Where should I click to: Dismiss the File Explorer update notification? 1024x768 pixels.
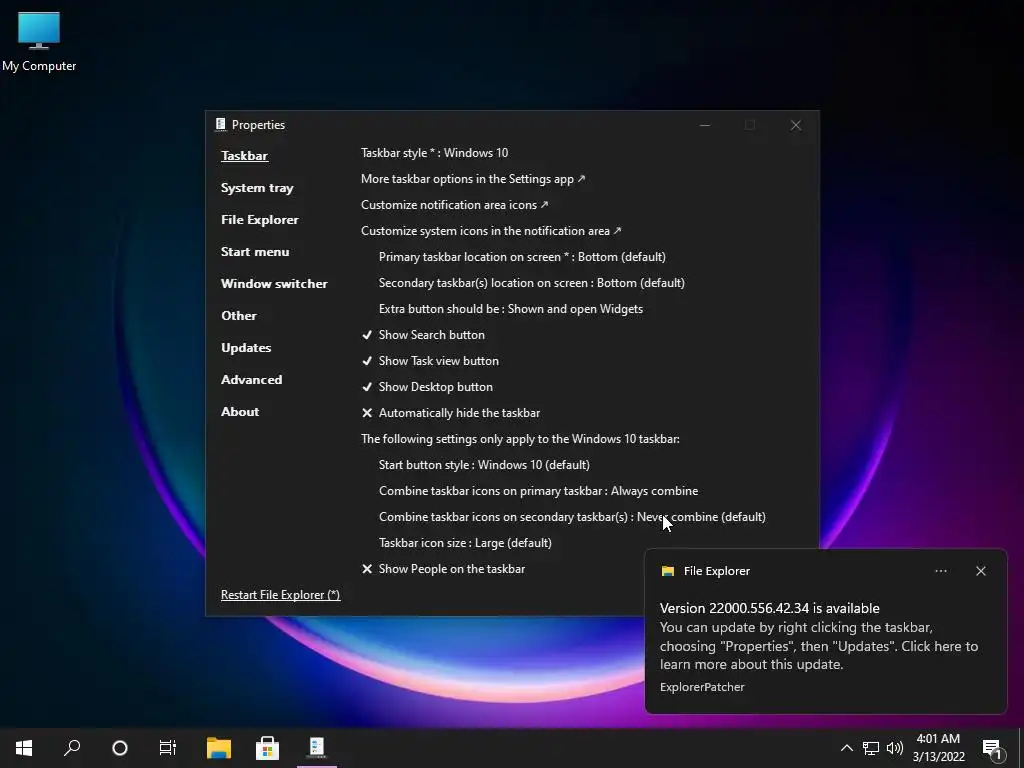(981, 571)
